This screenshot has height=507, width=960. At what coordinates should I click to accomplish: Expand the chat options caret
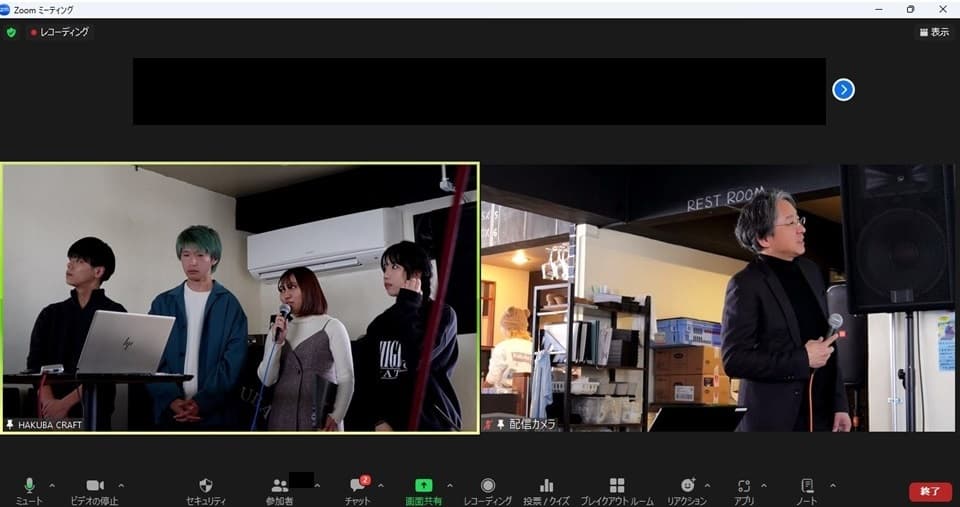pos(381,486)
